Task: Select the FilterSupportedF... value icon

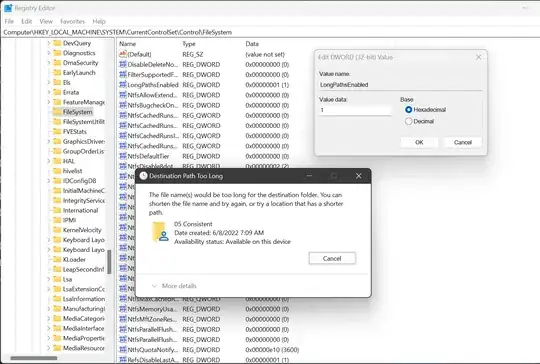Action: (123, 74)
